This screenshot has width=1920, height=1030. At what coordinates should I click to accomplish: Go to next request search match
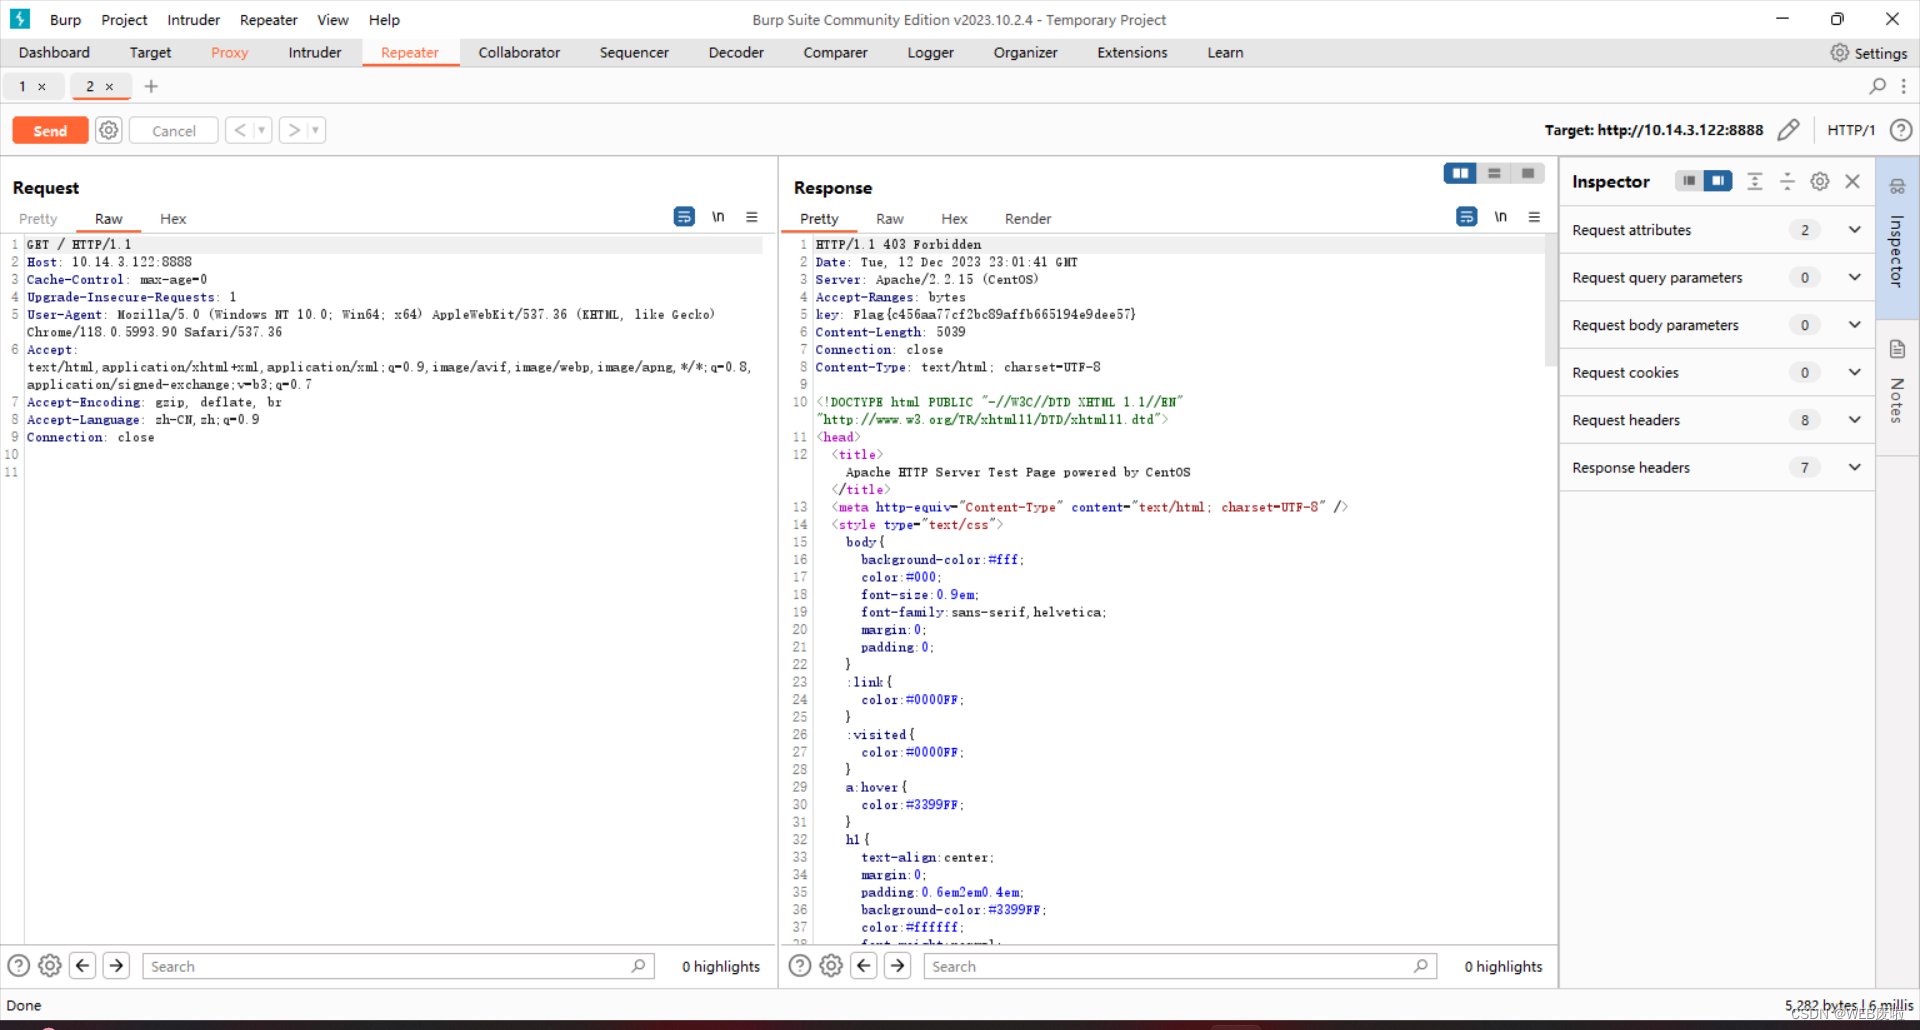tap(116, 966)
